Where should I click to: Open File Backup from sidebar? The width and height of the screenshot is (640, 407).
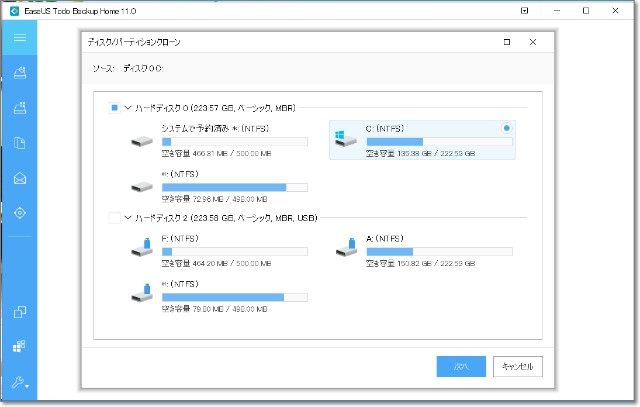coord(19,143)
